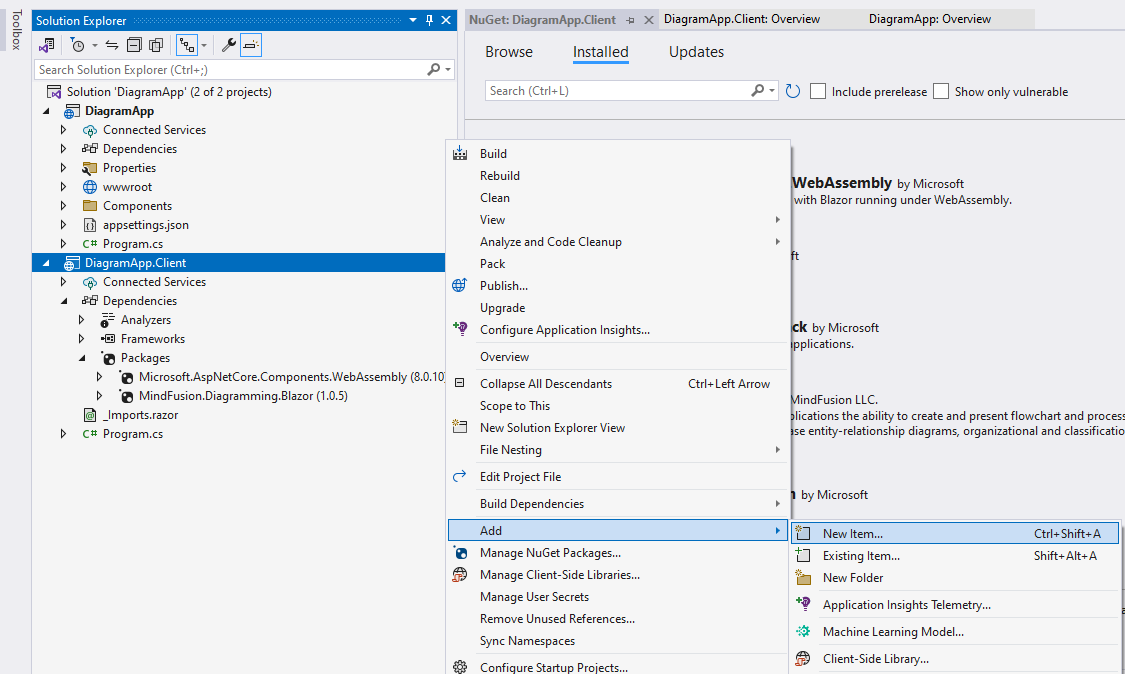This screenshot has height=674, width=1125.
Task: Click the Build icon in context menu
Action: pos(460,153)
